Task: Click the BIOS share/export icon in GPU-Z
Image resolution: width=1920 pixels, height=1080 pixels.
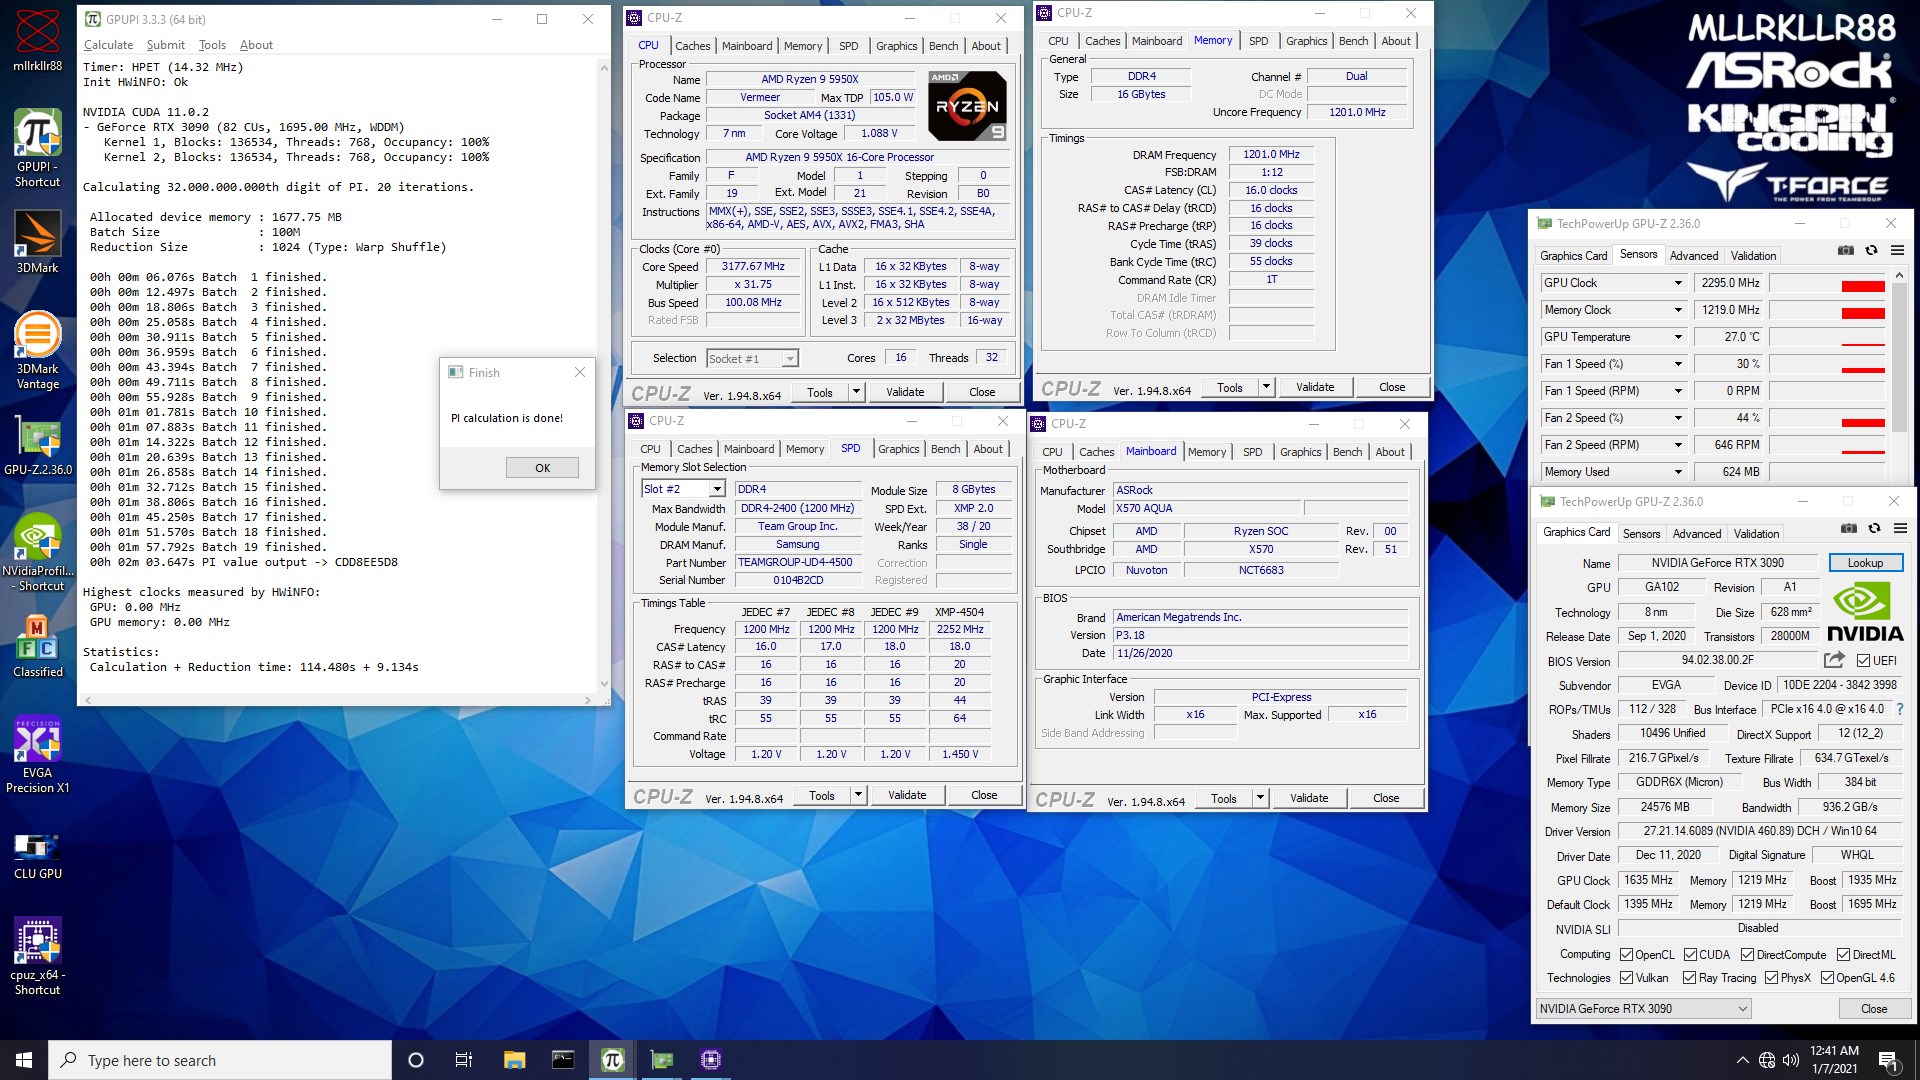Action: (x=1834, y=660)
